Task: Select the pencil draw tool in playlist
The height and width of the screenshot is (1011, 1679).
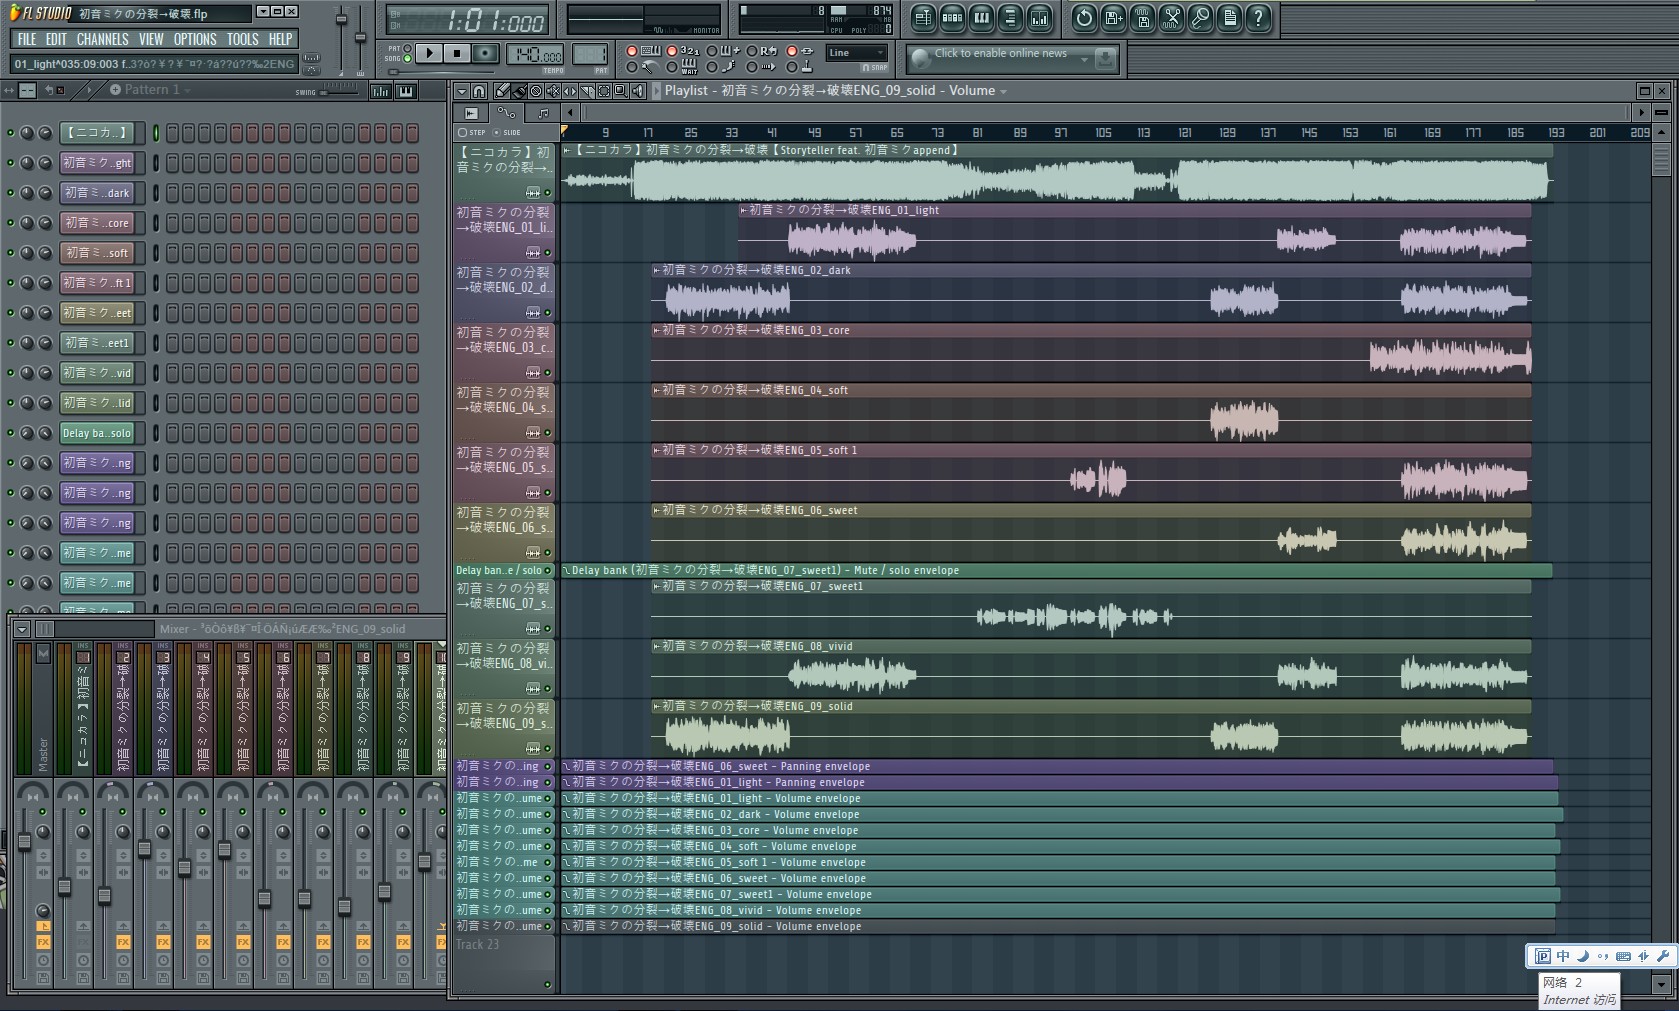Action: point(502,91)
